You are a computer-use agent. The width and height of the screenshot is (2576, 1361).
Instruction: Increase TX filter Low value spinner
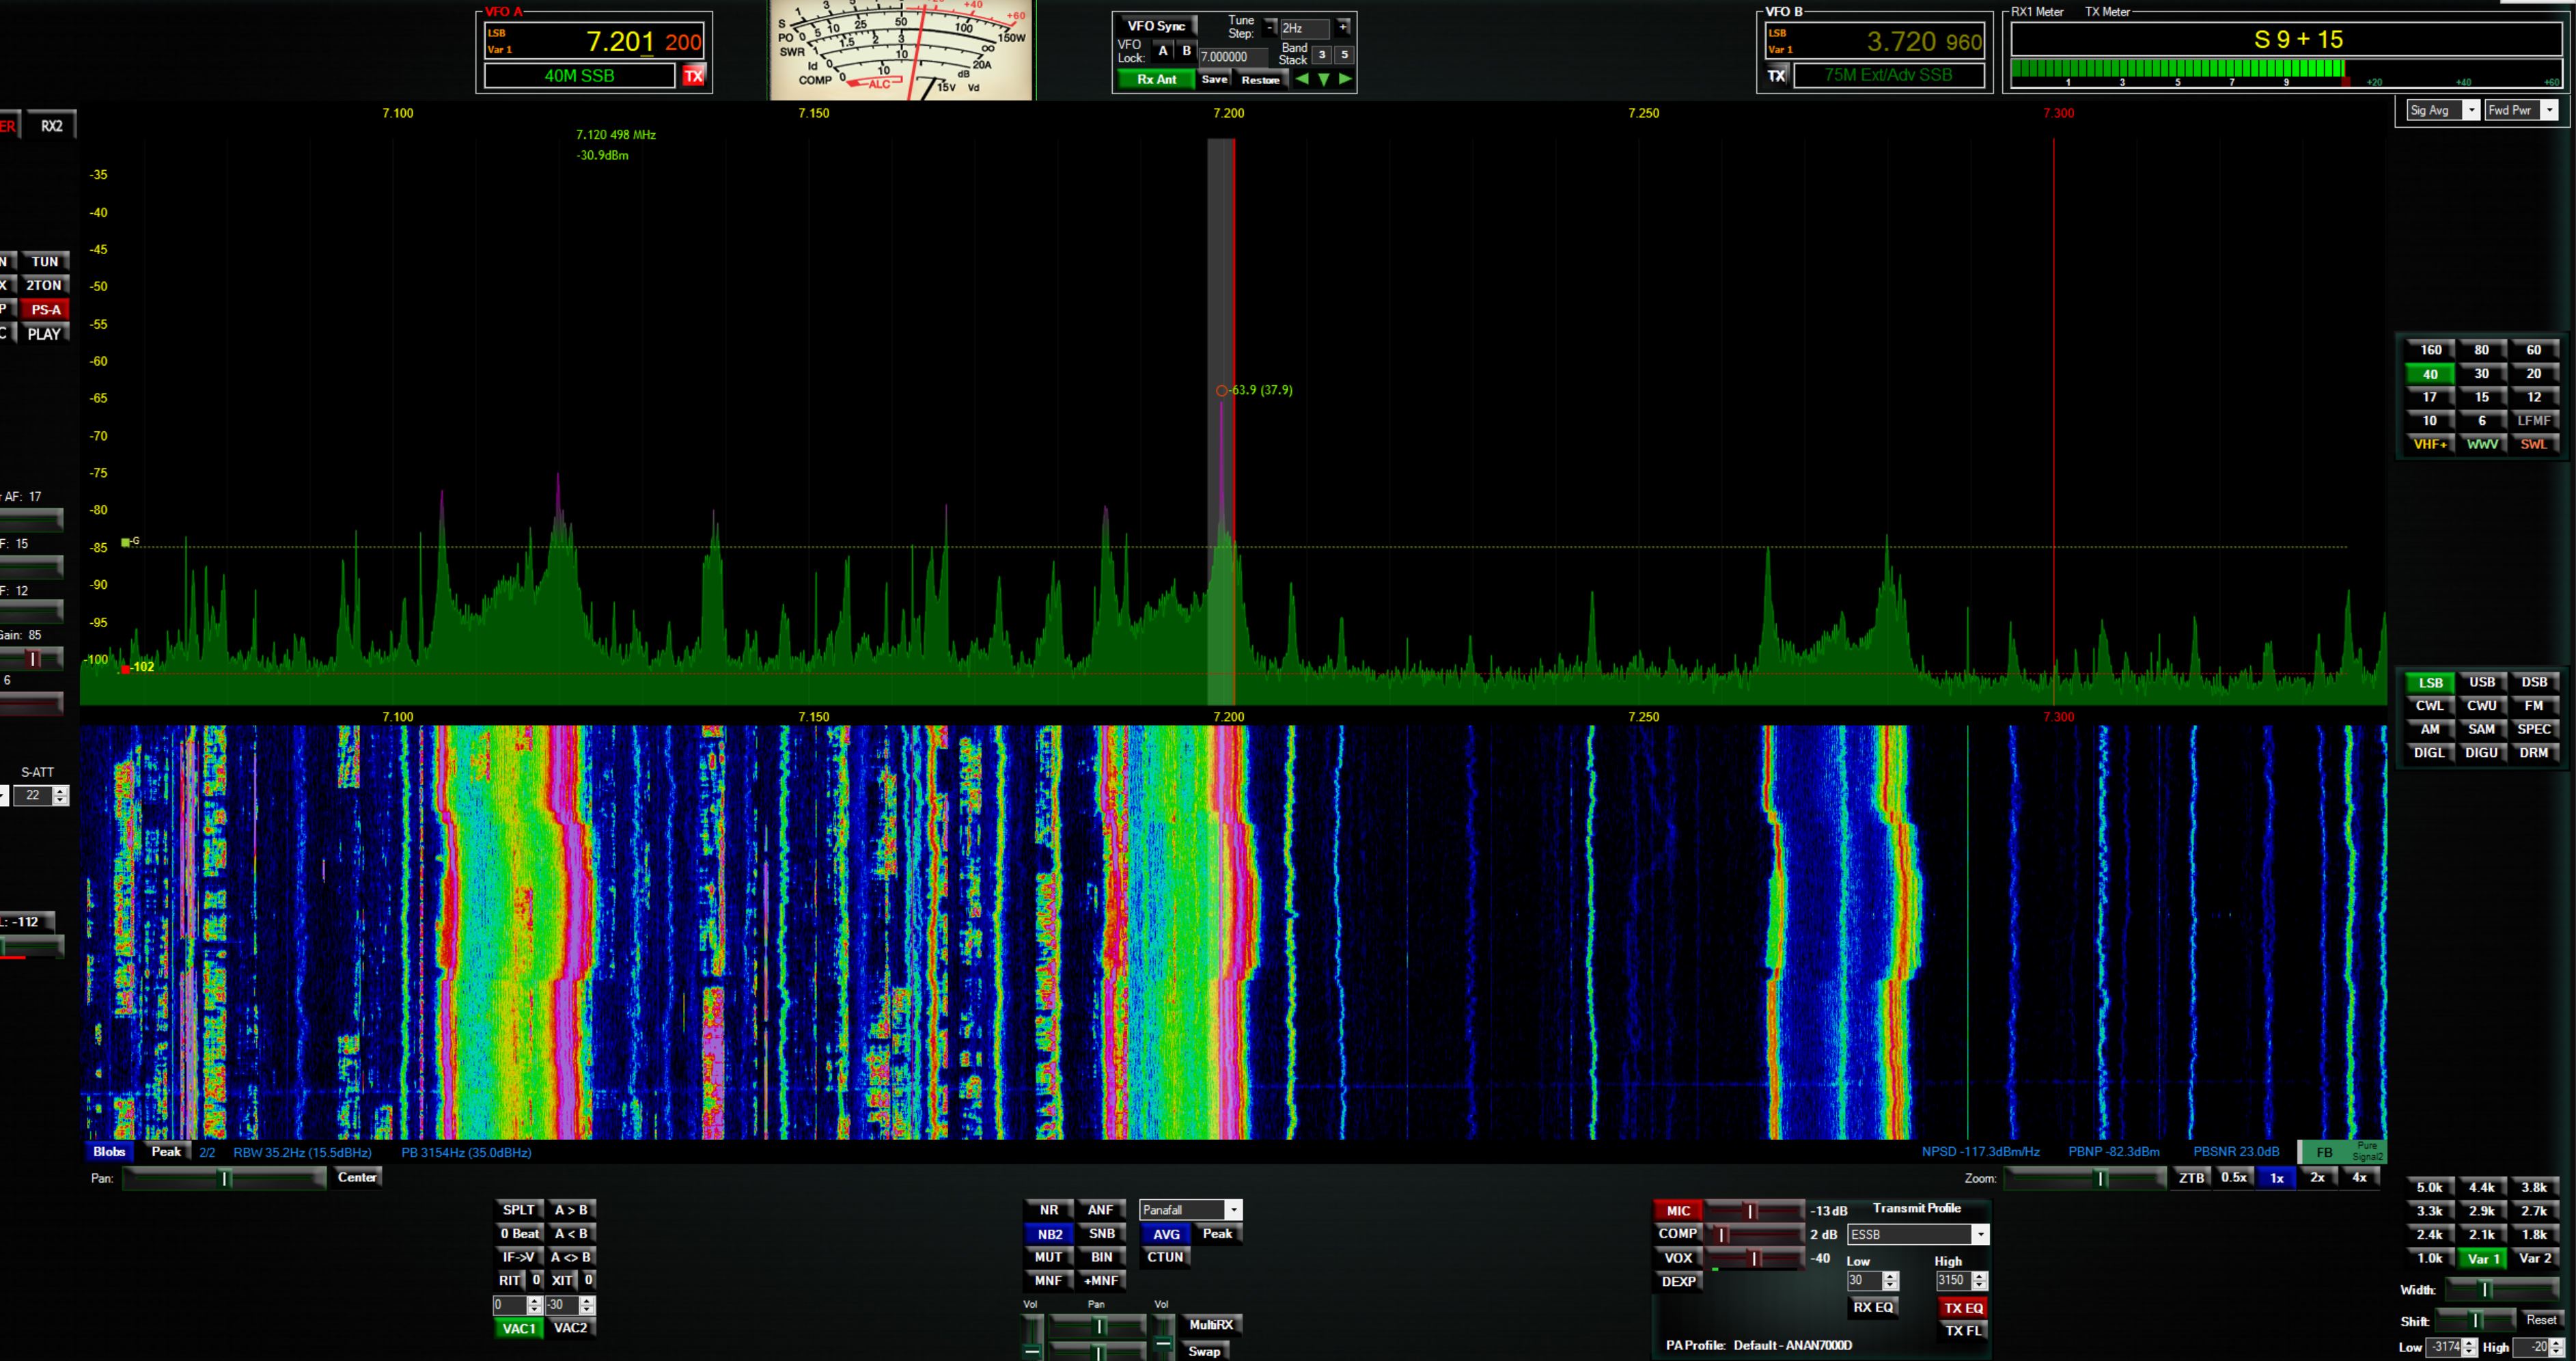pyautogui.click(x=1890, y=1276)
